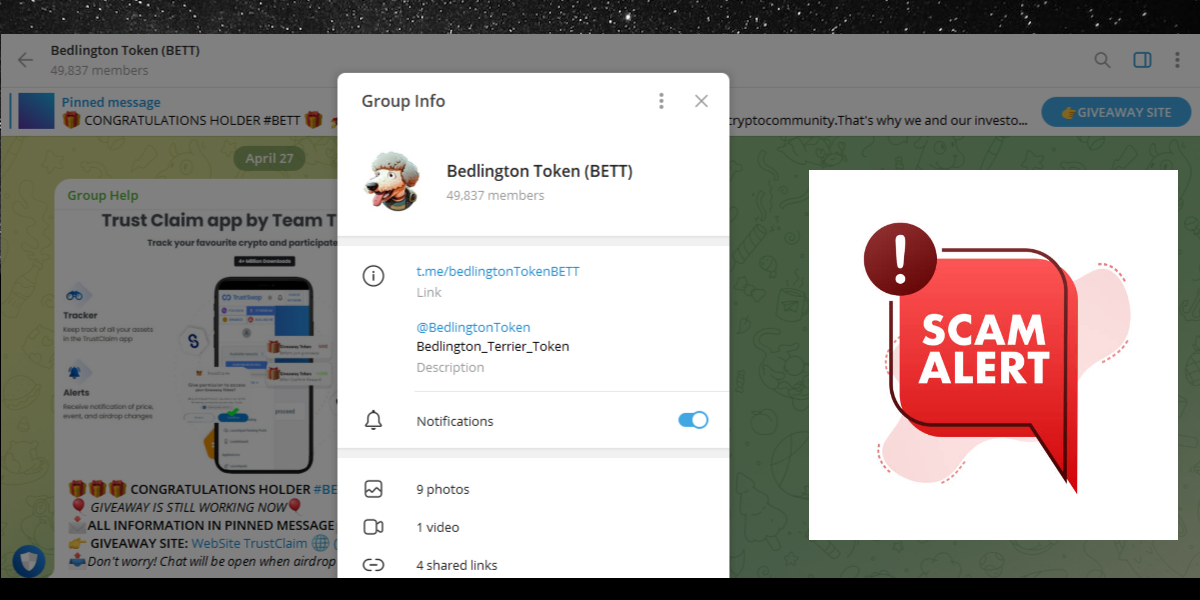Open the t.me/bedlingtonTokenBETT link

point(498,271)
